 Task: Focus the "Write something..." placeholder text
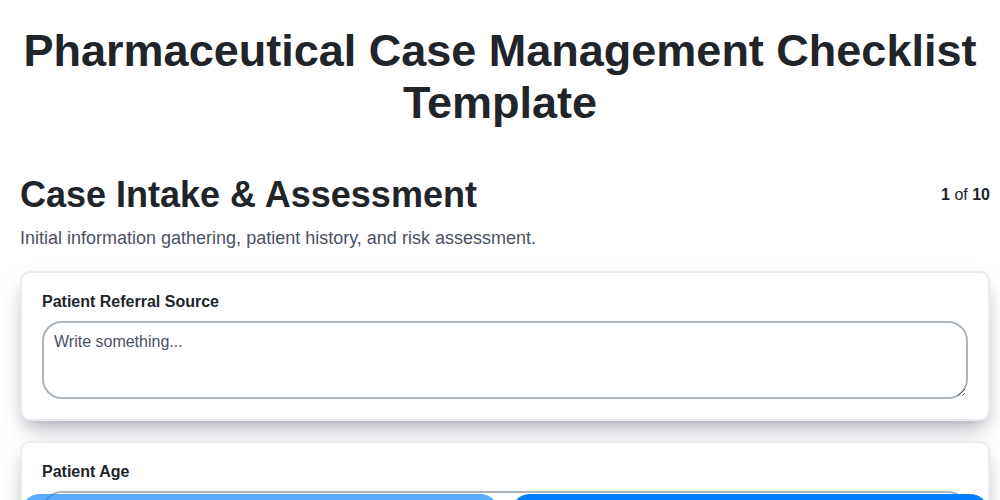pyautogui.click(x=118, y=342)
